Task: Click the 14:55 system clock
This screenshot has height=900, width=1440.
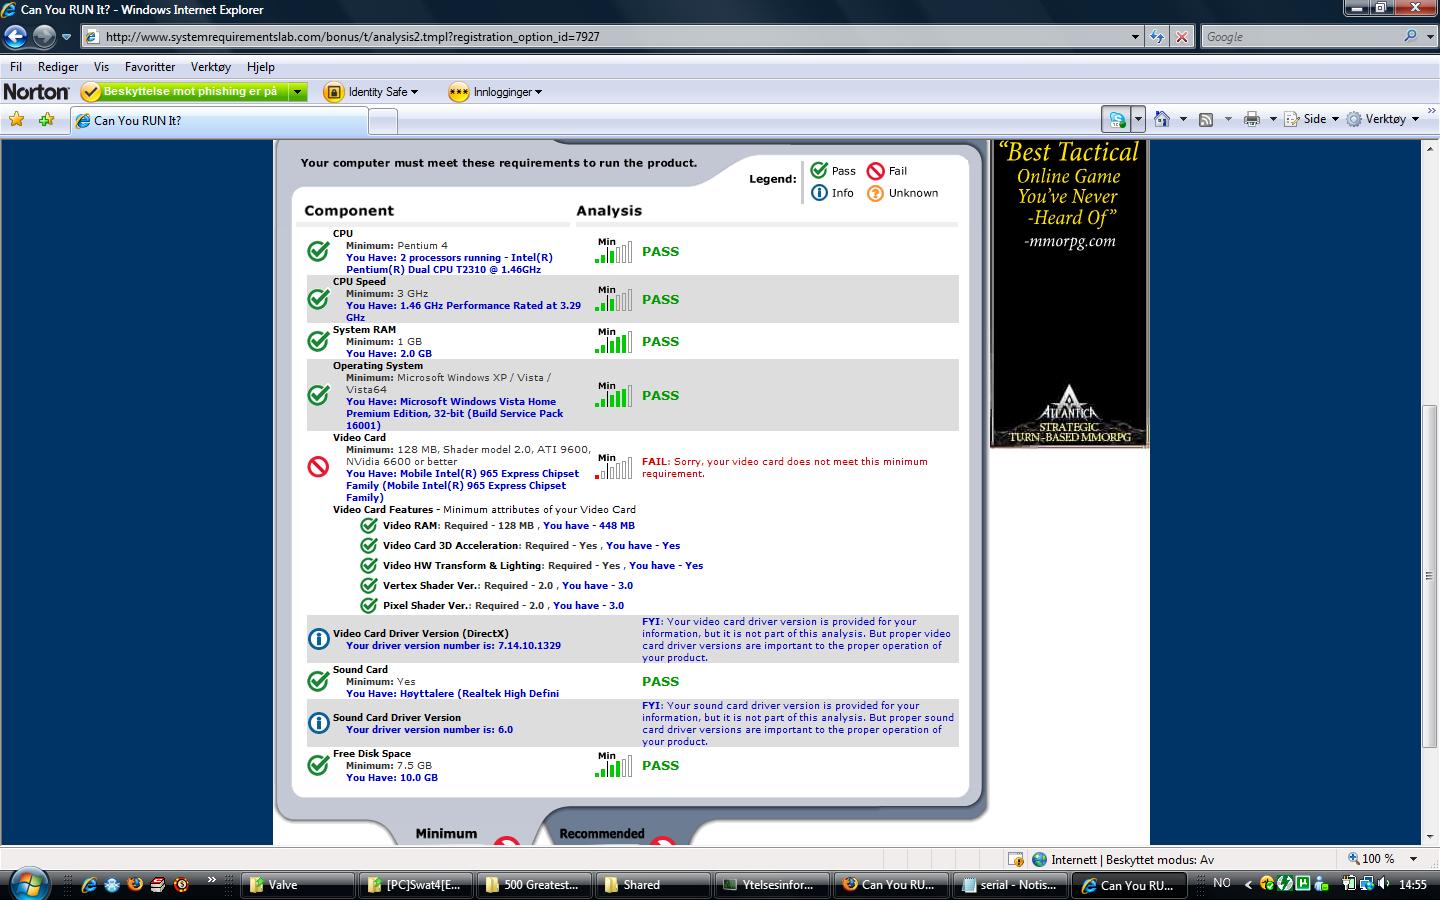Action: click(1413, 884)
